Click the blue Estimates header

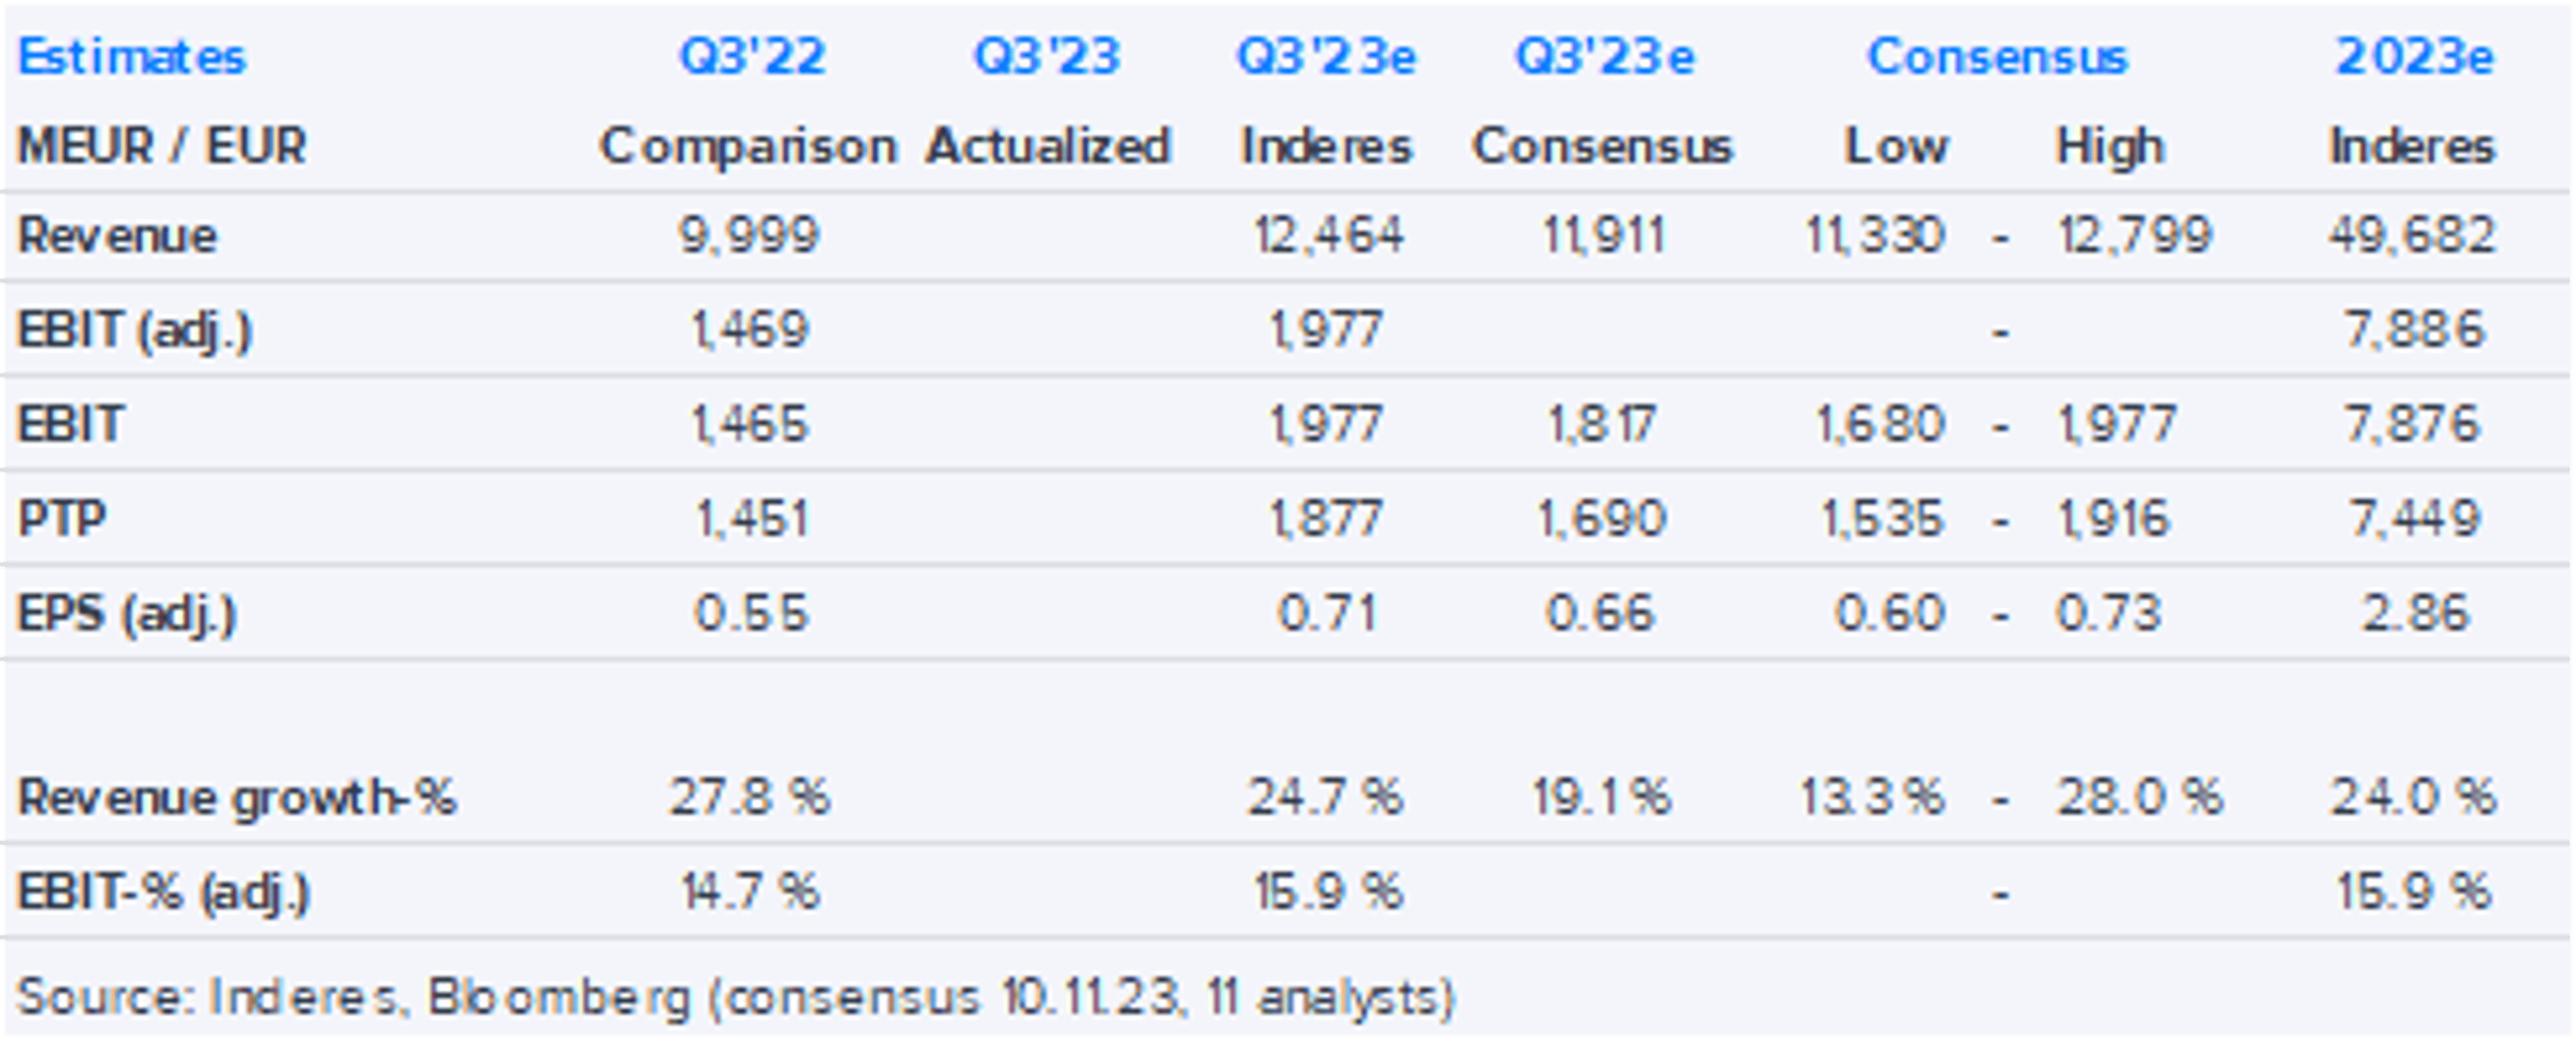(x=131, y=56)
